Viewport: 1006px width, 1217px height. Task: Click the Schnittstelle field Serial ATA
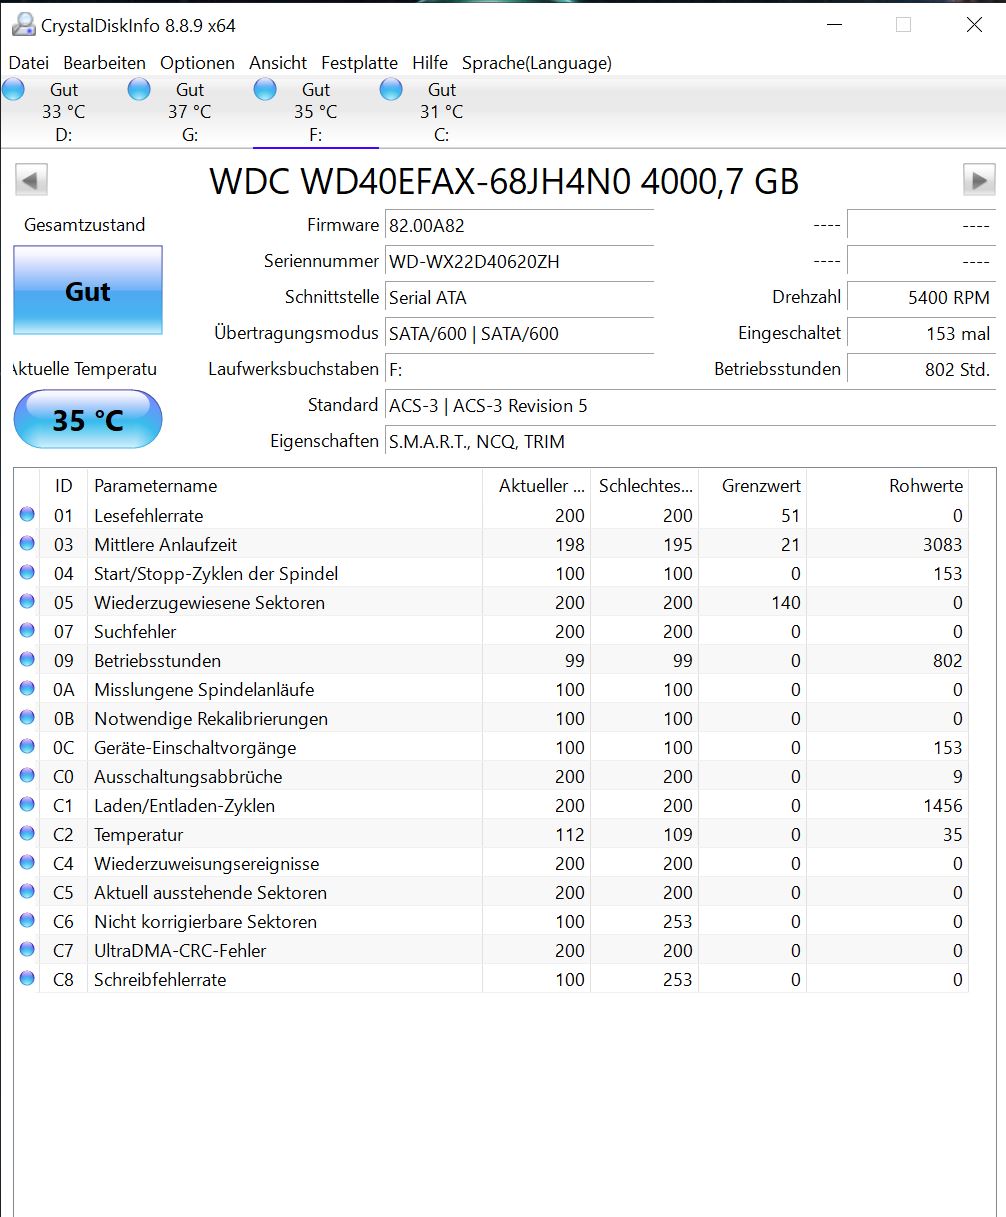point(520,298)
